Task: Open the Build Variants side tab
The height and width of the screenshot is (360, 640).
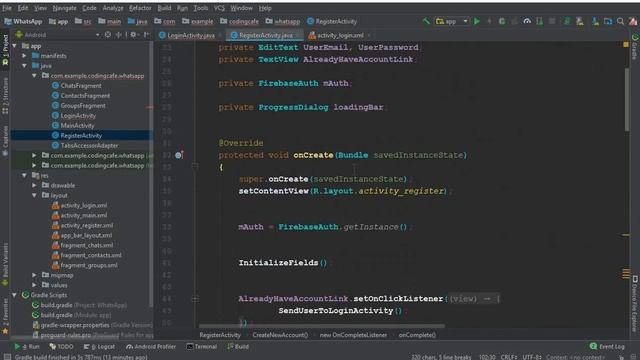Action: (5, 264)
